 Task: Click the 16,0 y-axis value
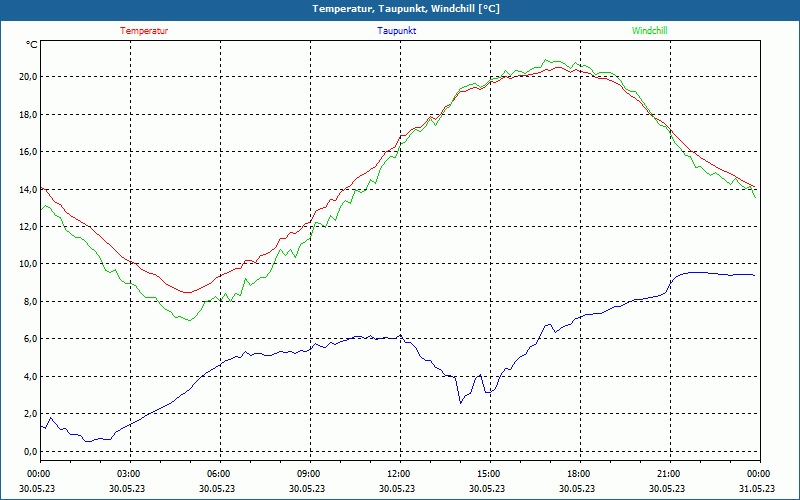tap(29, 152)
